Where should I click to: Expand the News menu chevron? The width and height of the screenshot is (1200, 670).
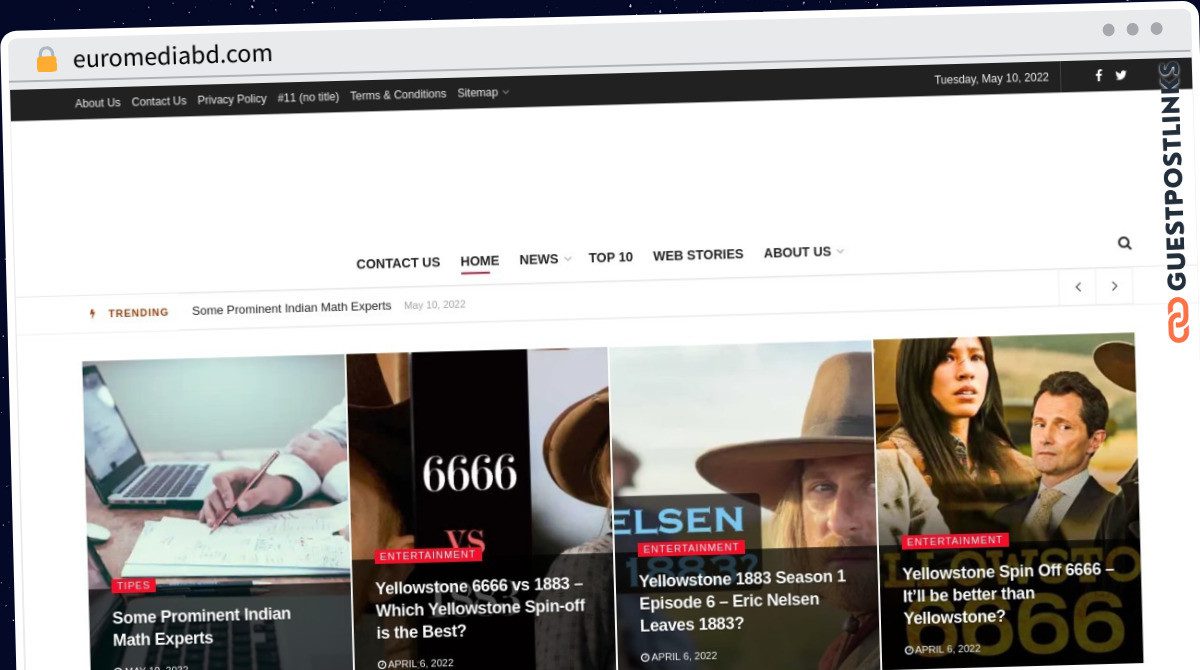tap(567, 259)
